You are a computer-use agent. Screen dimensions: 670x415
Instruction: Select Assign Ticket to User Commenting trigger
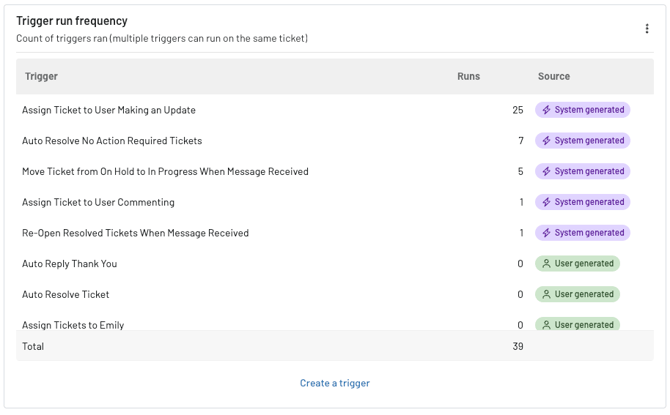(98, 203)
